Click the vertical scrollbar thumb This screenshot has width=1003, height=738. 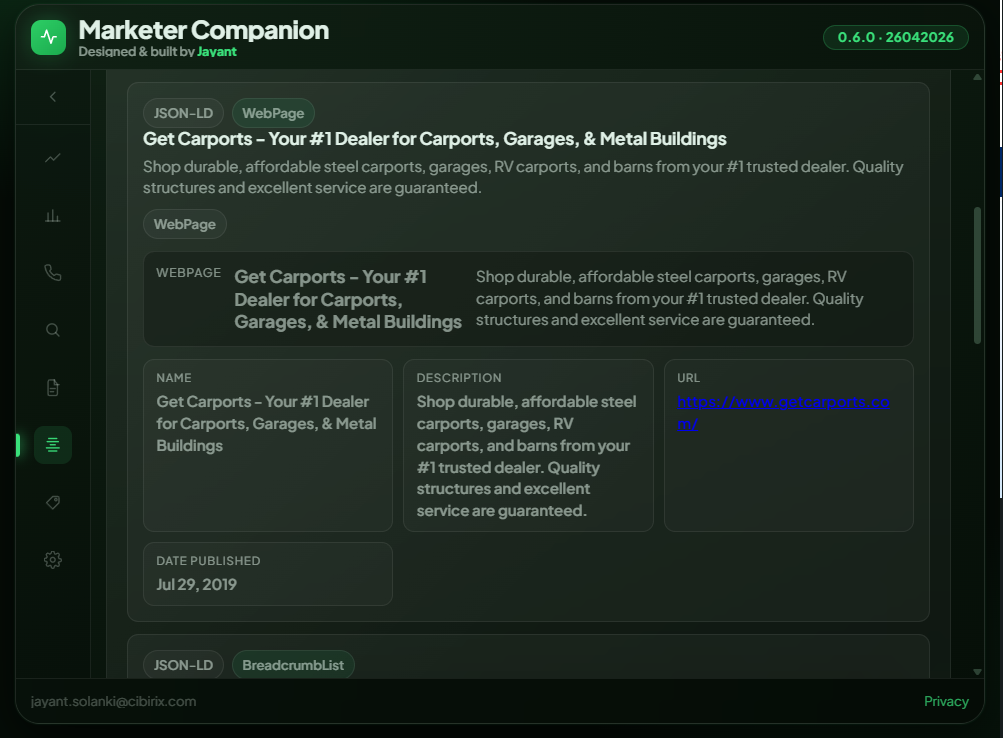pyautogui.click(x=977, y=276)
